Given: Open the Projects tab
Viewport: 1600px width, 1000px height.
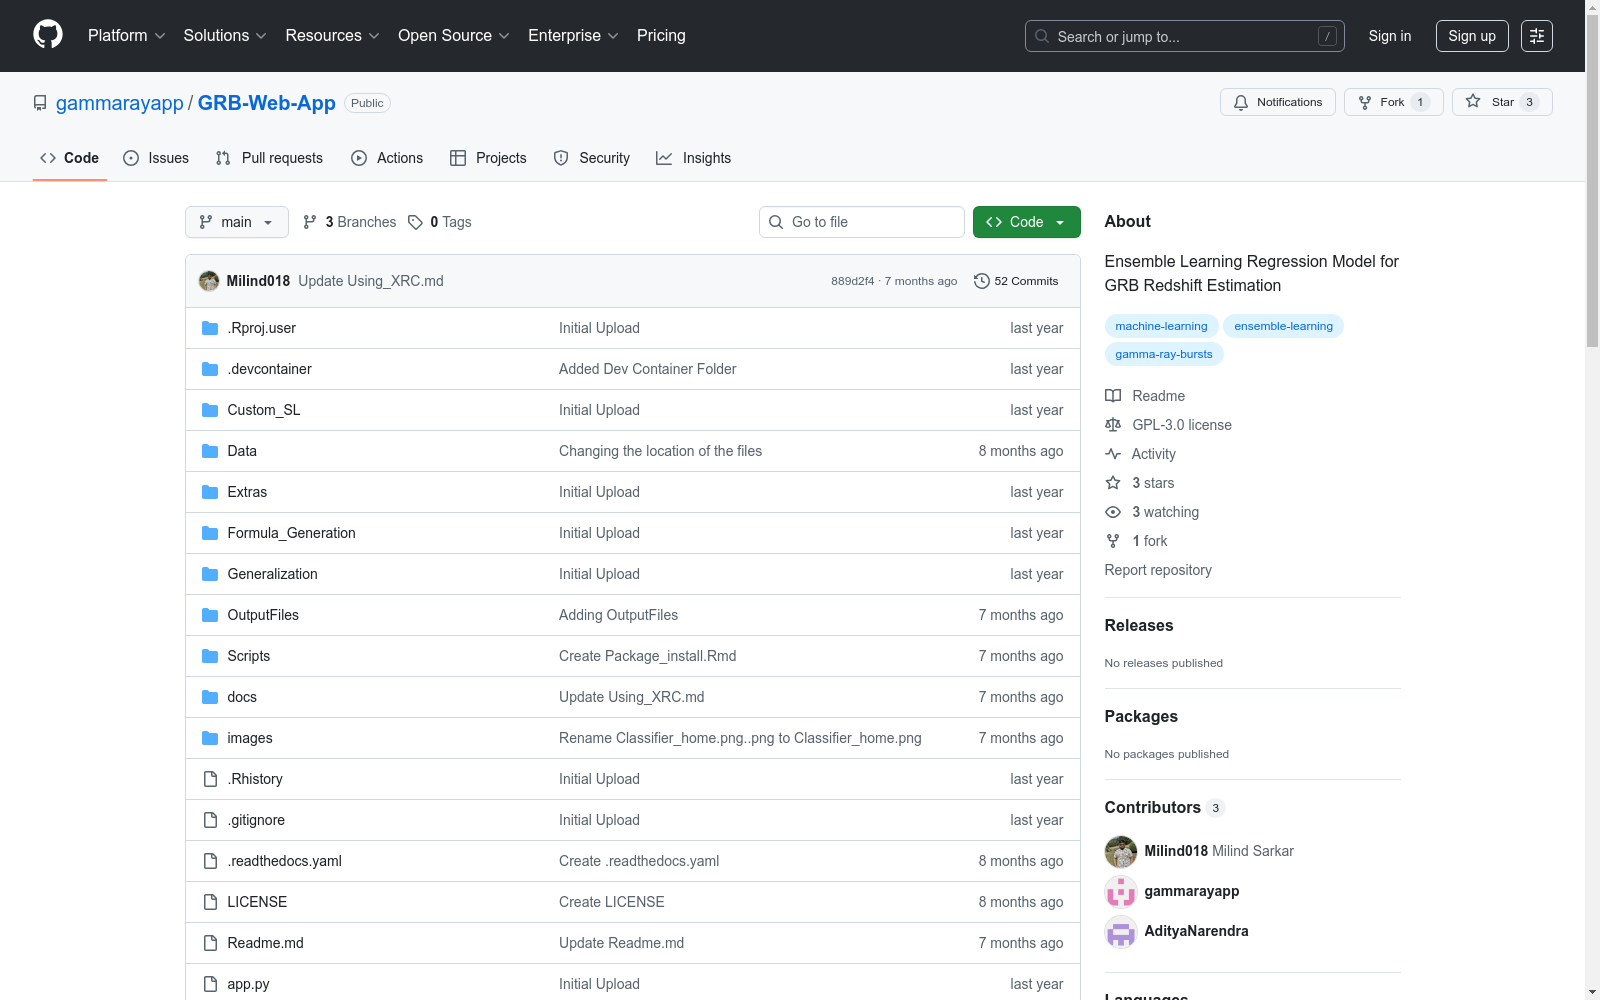Looking at the screenshot, I should 488,158.
